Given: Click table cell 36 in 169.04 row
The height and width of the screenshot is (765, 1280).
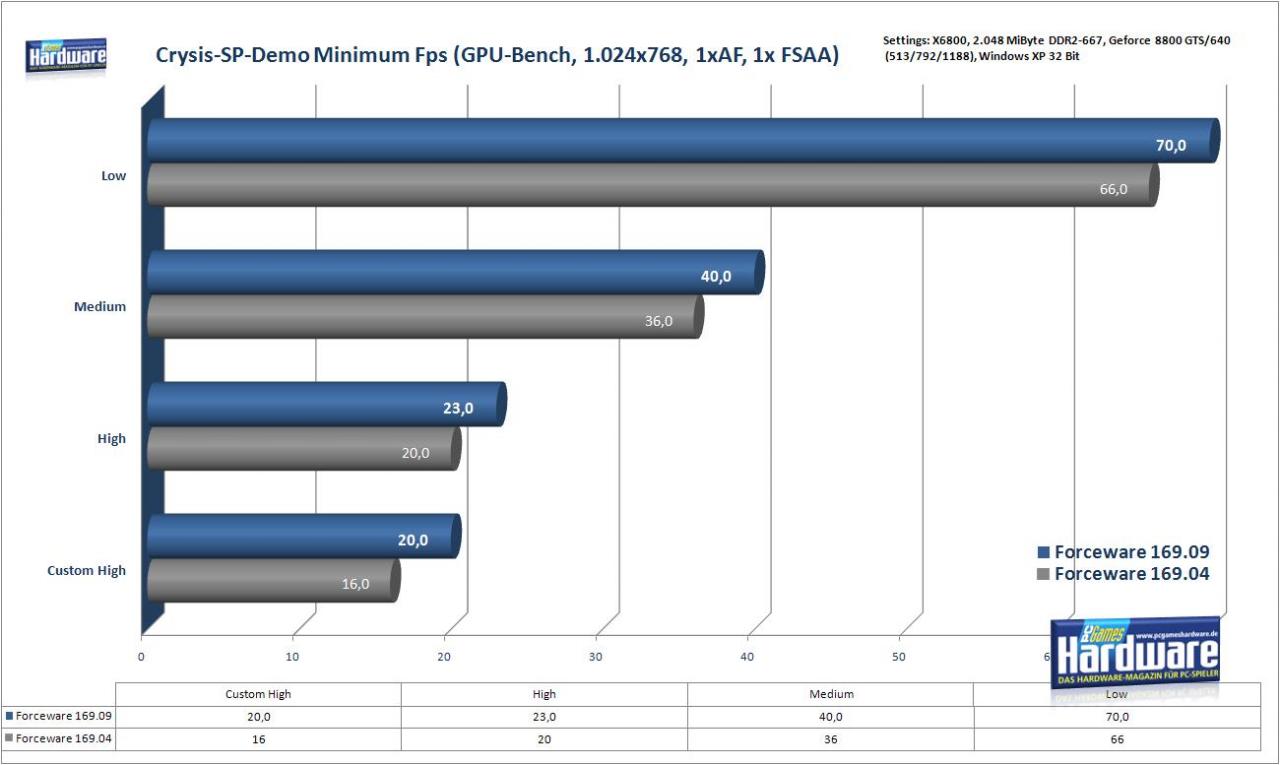Looking at the screenshot, I should tap(831, 739).
